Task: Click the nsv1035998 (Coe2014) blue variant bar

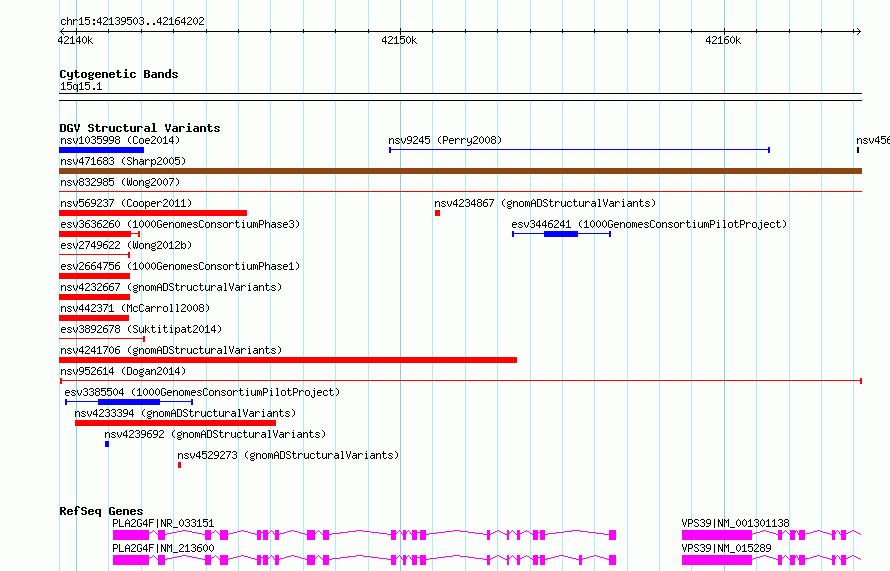Action: tap(102, 150)
